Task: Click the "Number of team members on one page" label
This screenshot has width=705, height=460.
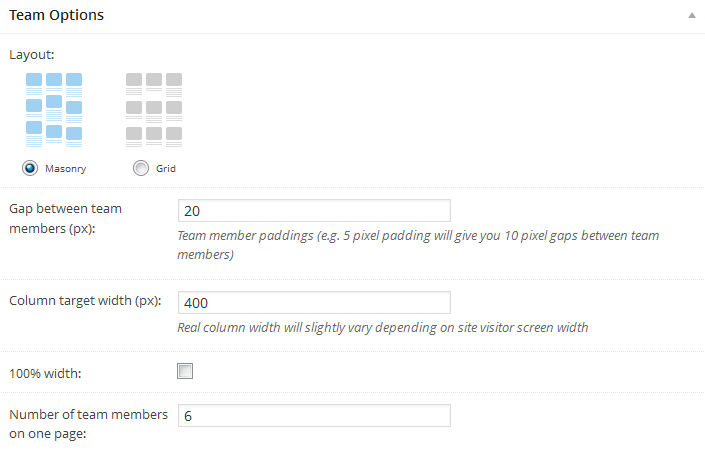Action: tap(88, 423)
